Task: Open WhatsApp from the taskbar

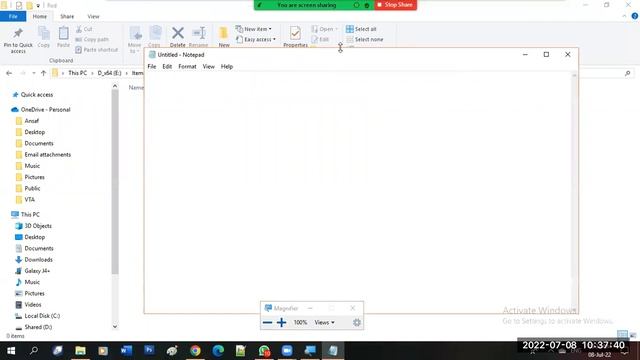Action: 264,350
